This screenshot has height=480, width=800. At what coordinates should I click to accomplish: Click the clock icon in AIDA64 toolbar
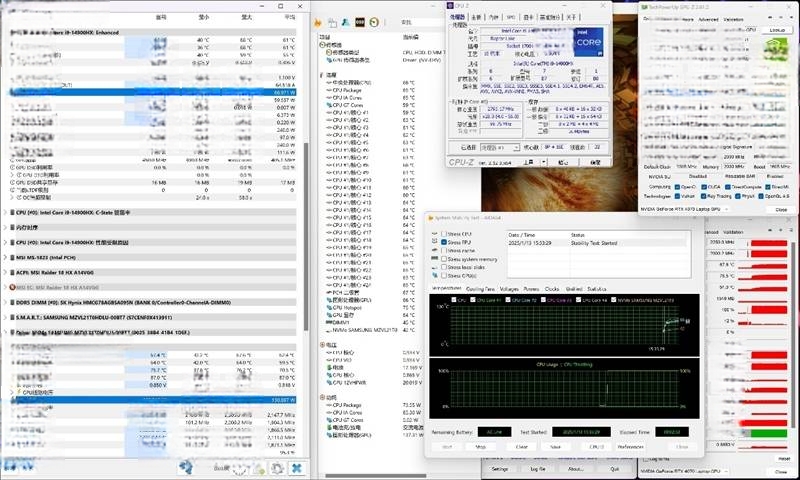(374, 22)
